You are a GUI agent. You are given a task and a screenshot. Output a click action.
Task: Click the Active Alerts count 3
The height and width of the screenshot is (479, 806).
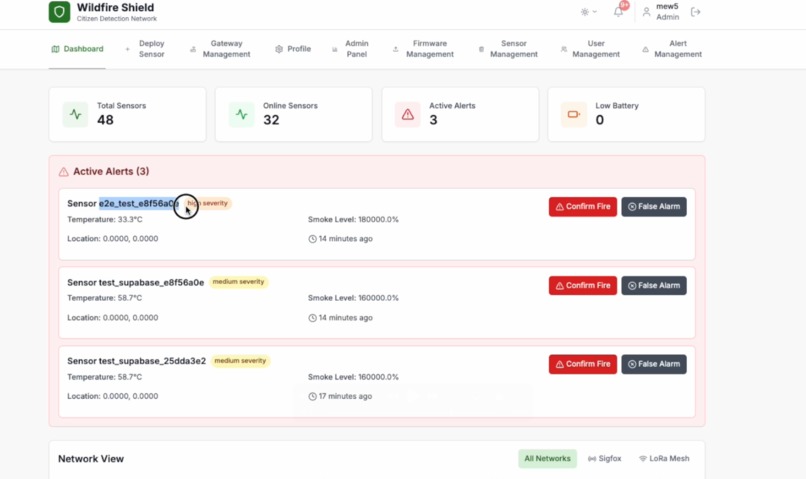click(x=433, y=120)
